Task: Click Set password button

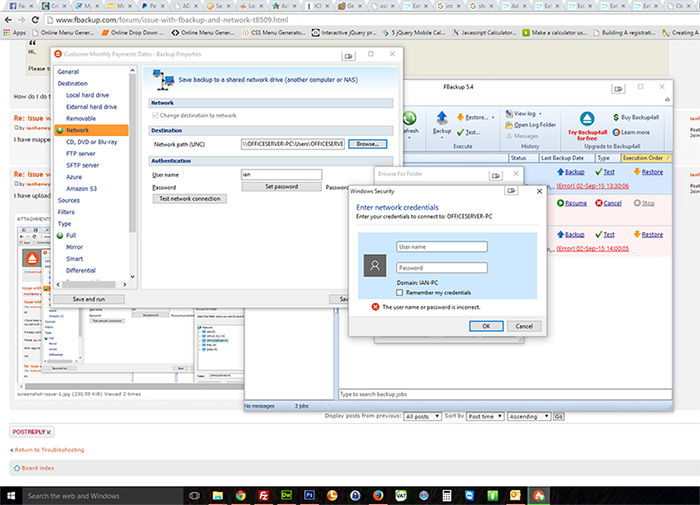Action: (281, 187)
